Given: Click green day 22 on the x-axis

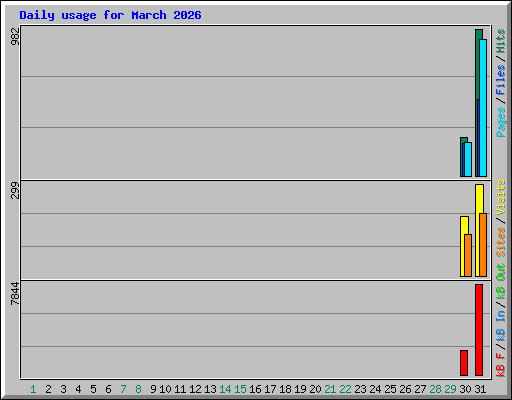Looking at the screenshot, I should (x=345, y=389).
